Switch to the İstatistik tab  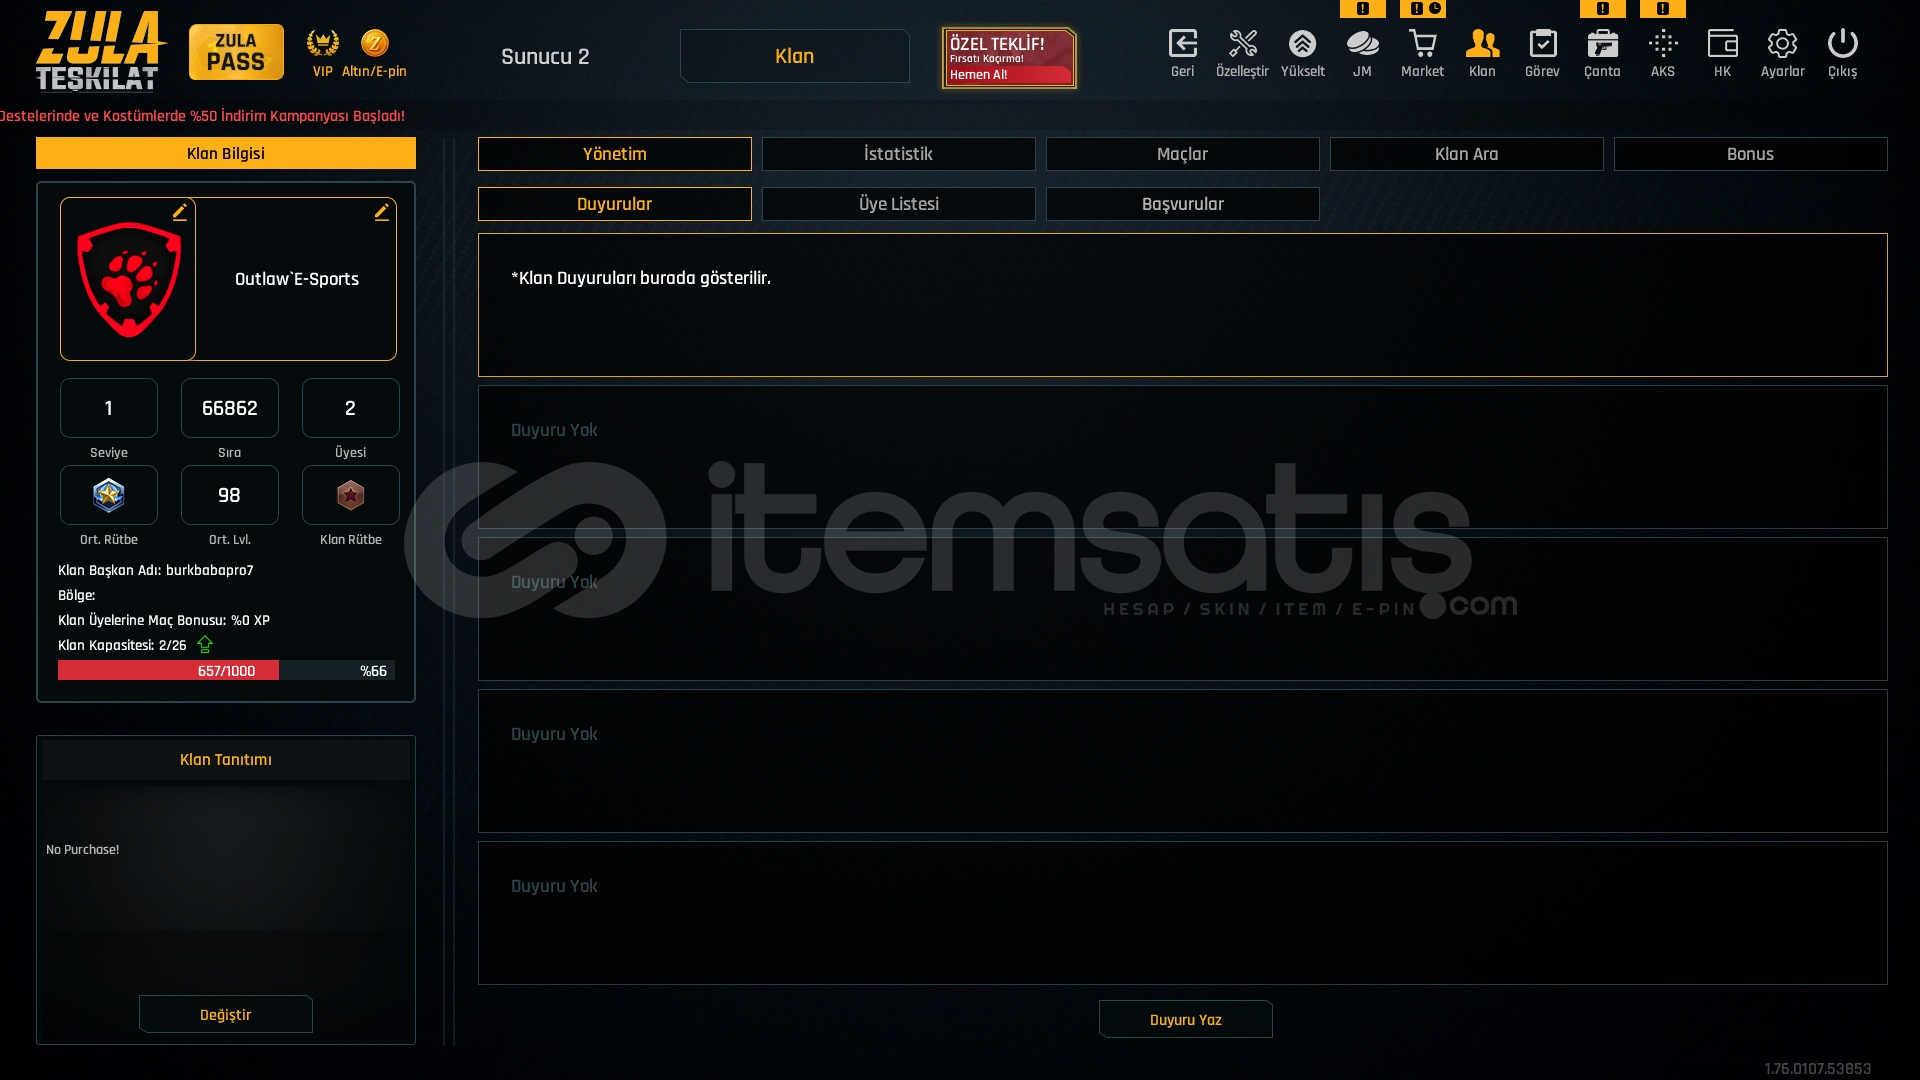coord(899,154)
